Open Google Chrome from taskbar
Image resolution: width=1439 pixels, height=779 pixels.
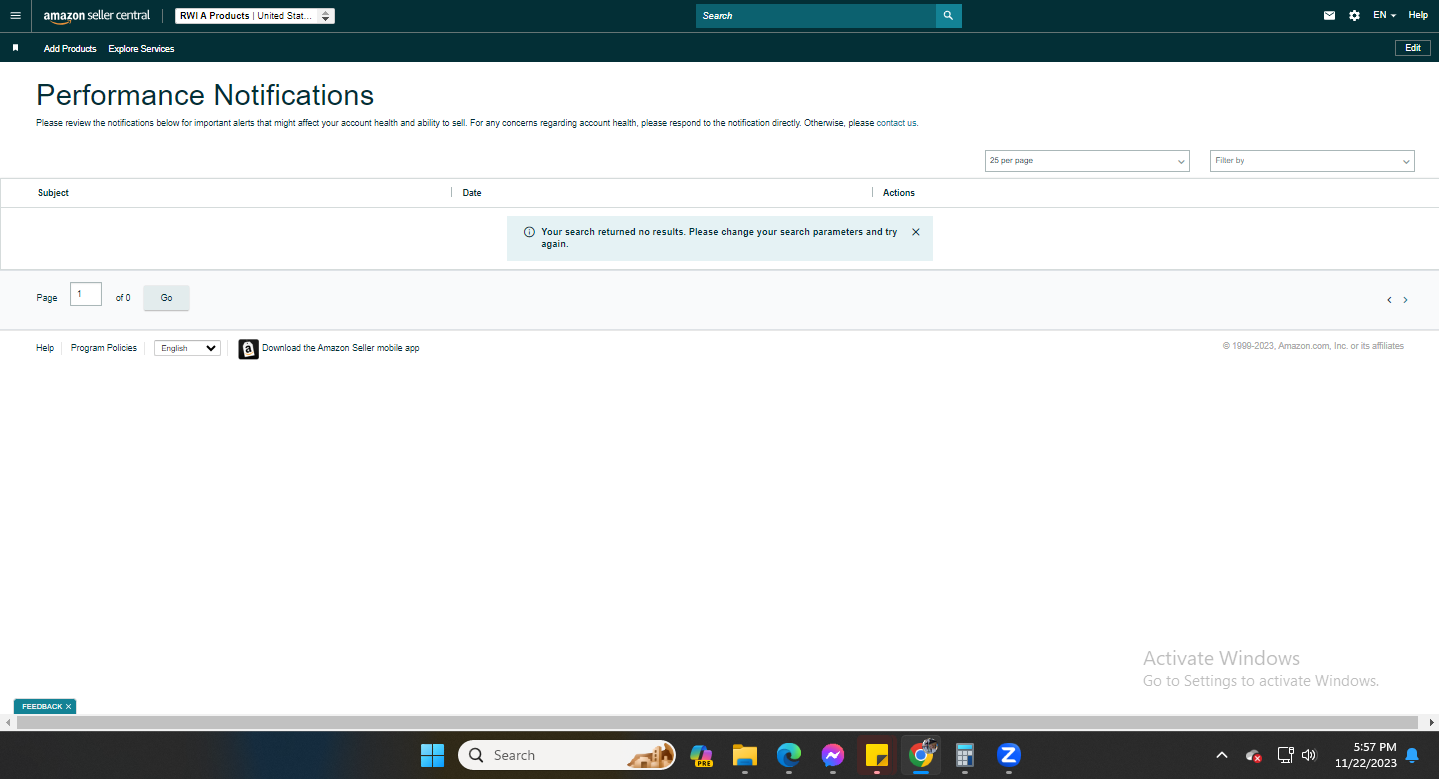pos(921,755)
